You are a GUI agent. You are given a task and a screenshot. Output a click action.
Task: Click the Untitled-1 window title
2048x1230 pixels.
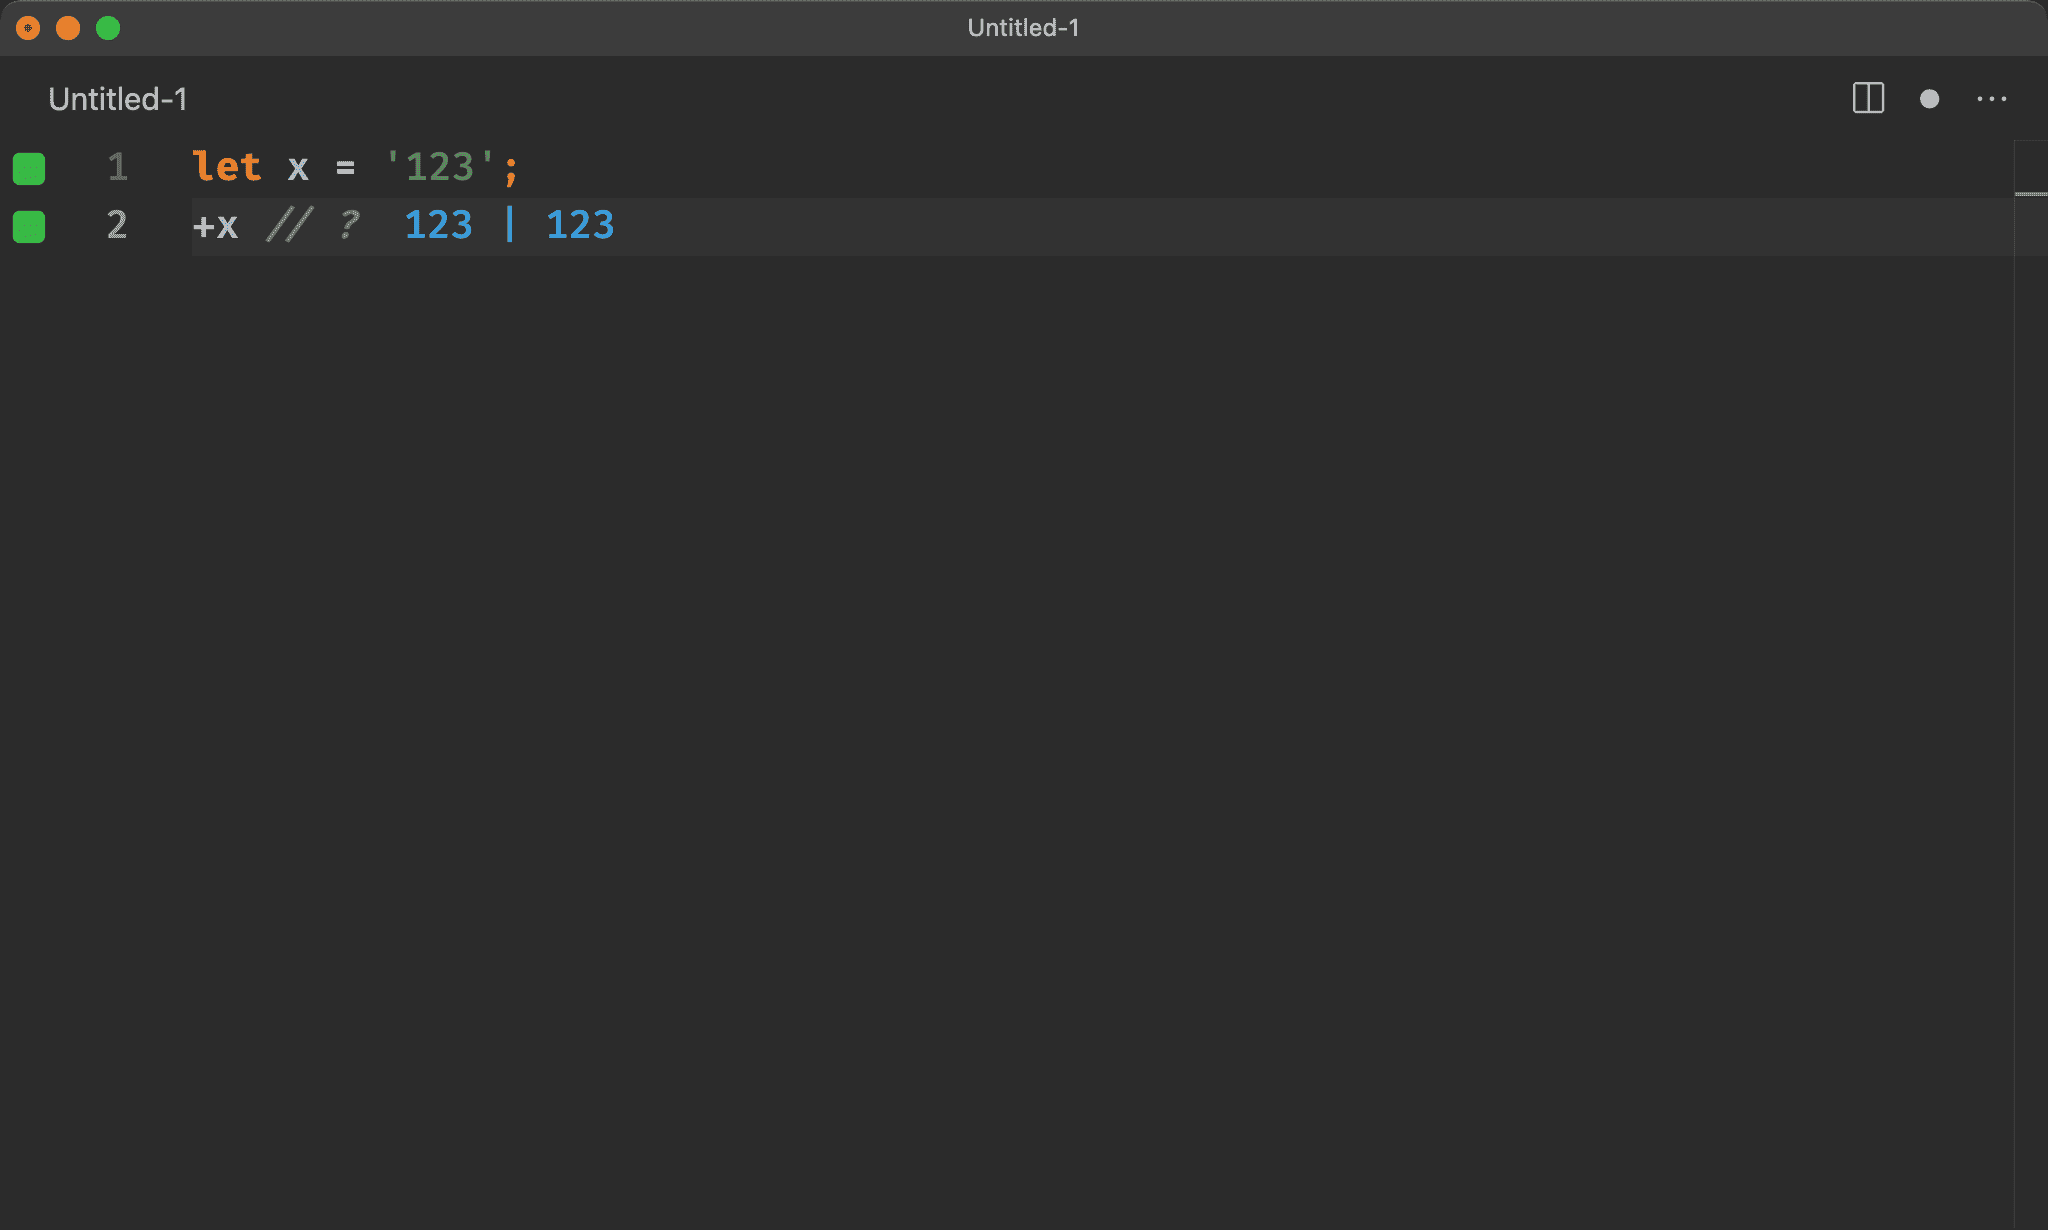1023,28
